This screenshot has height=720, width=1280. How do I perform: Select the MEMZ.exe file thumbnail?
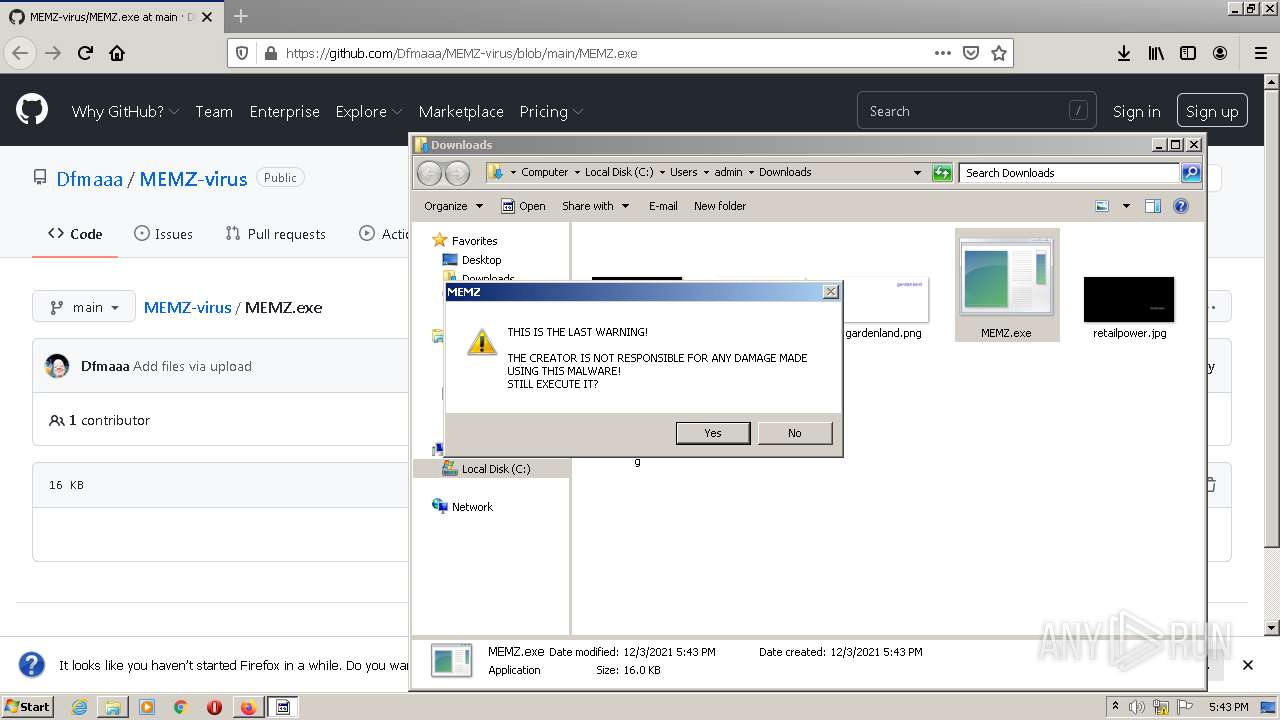point(1006,285)
